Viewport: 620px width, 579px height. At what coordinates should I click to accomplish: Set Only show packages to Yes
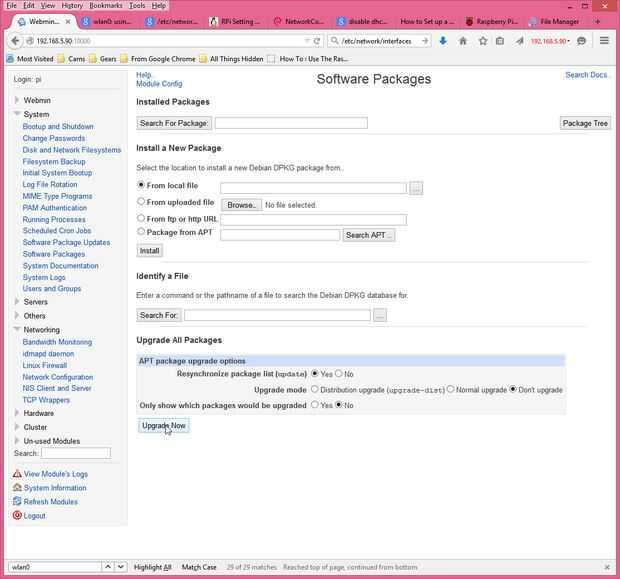[315, 405]
